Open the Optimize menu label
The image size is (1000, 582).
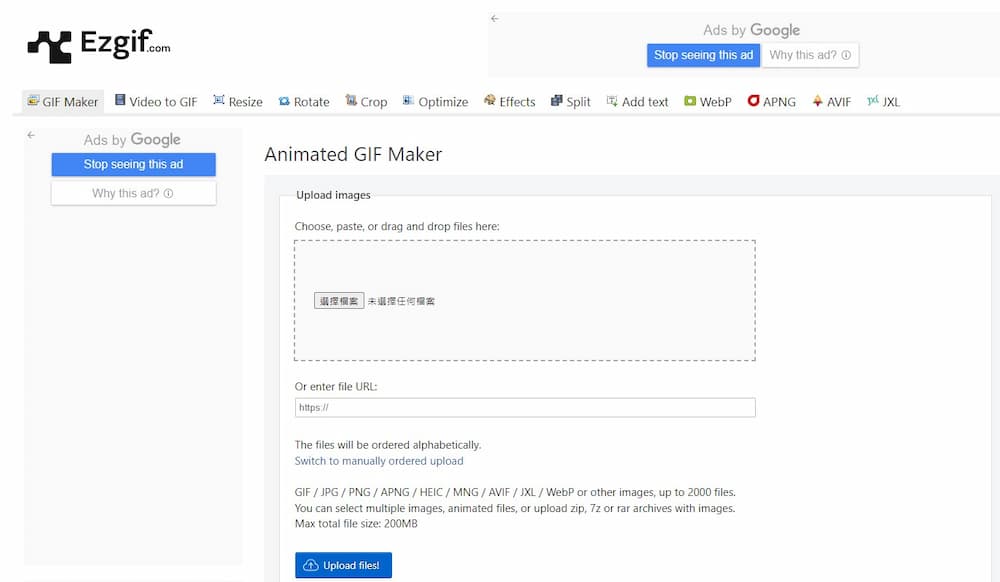[x=443, y=102]
